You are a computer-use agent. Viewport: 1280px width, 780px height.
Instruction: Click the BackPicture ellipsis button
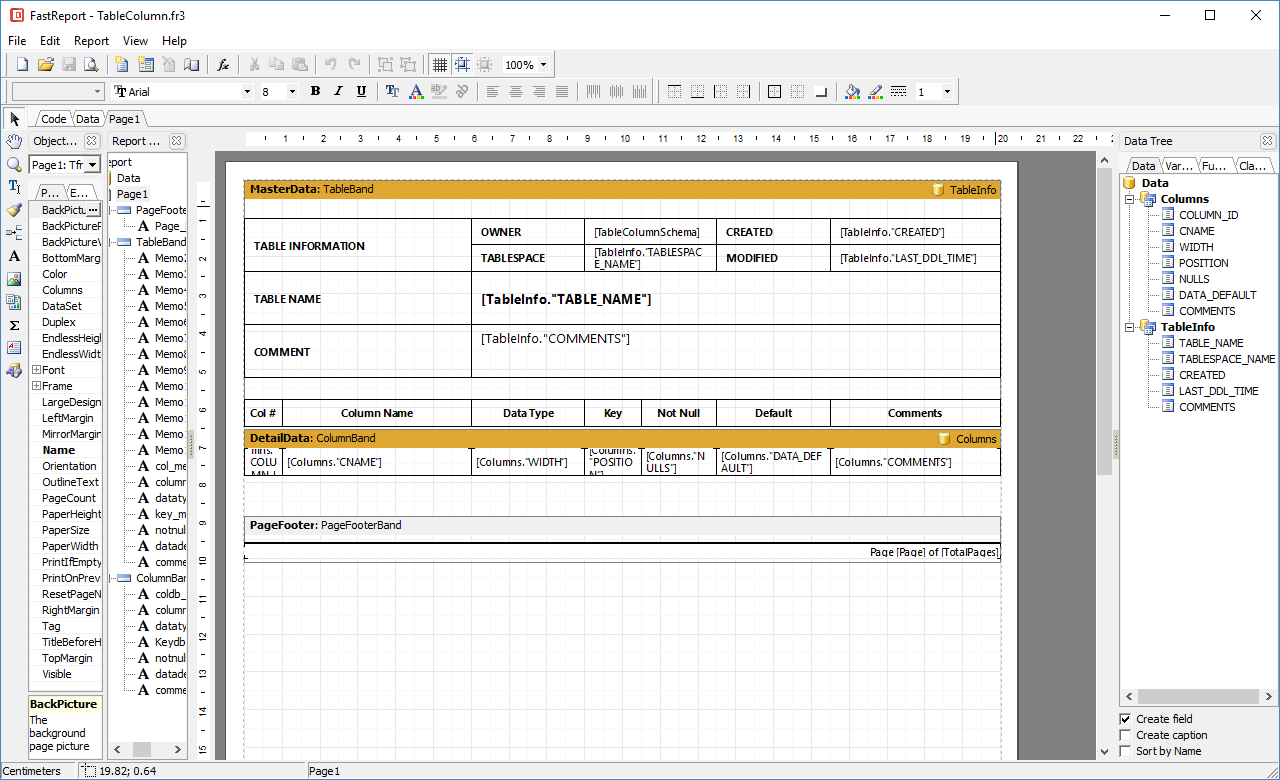(93, 210)
